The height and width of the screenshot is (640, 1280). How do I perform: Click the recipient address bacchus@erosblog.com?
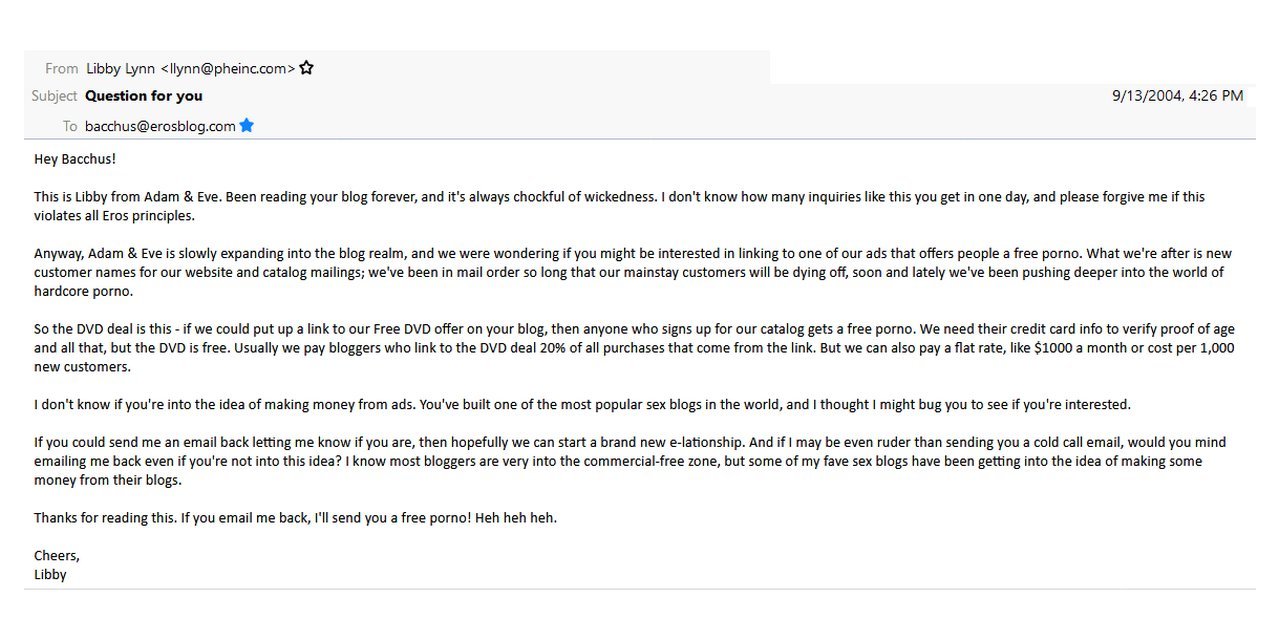(x=160, y=126)
